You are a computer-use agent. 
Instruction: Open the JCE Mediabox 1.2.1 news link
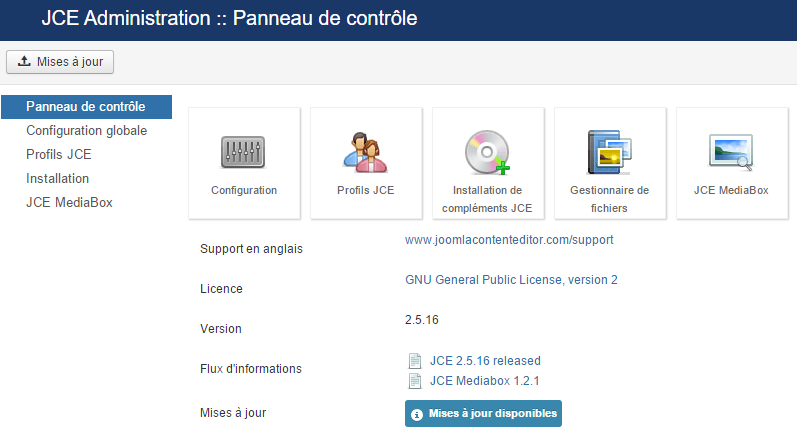tap(485, 381)
